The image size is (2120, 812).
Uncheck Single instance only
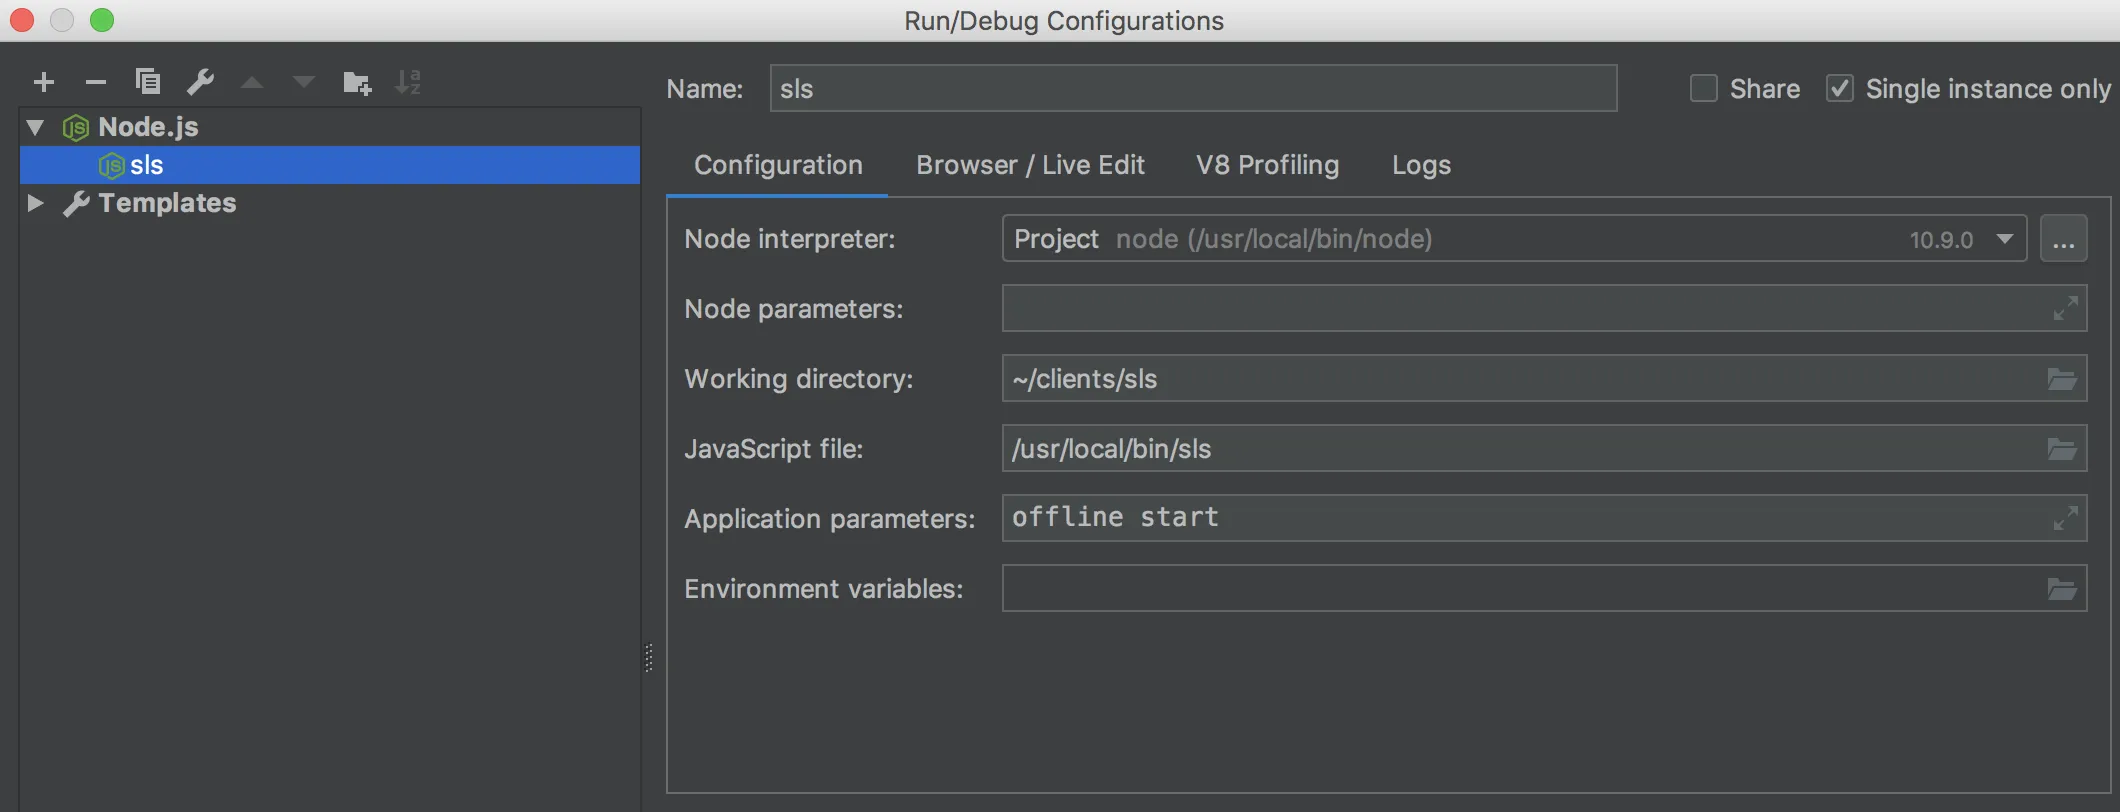point(1840,88)
